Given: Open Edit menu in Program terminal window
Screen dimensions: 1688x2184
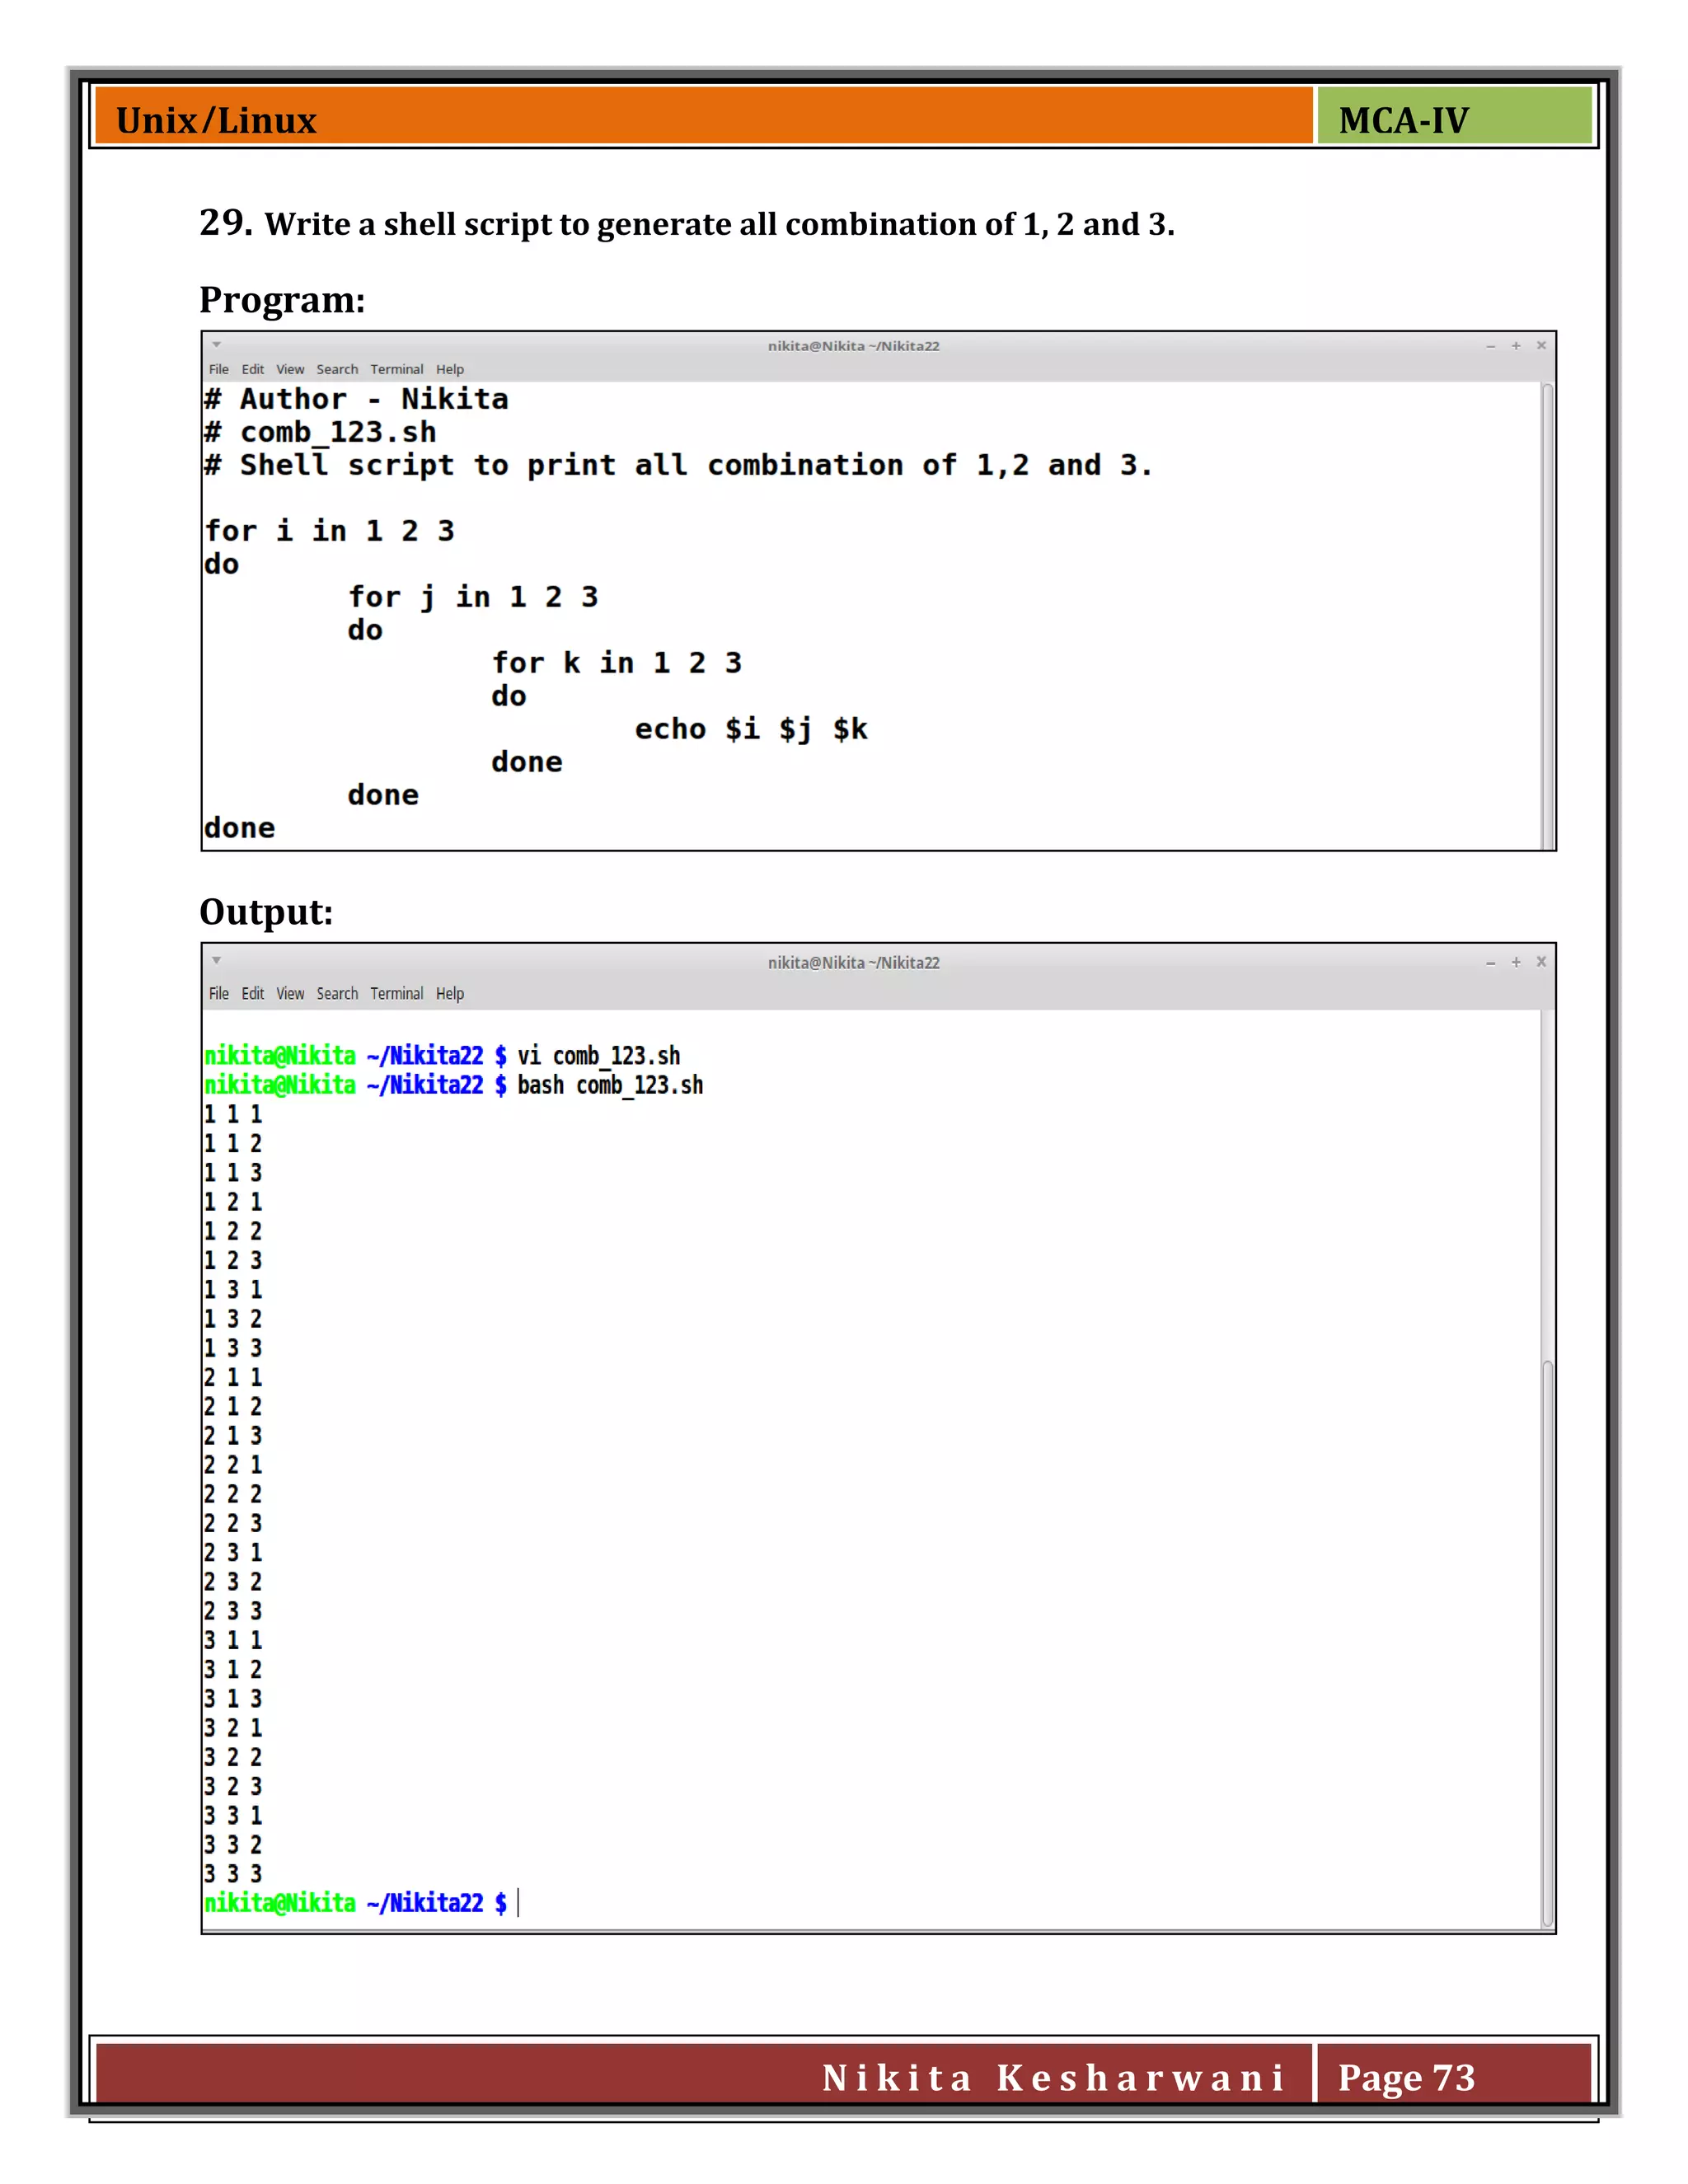Looking at the screenshot, I should 252,369.
